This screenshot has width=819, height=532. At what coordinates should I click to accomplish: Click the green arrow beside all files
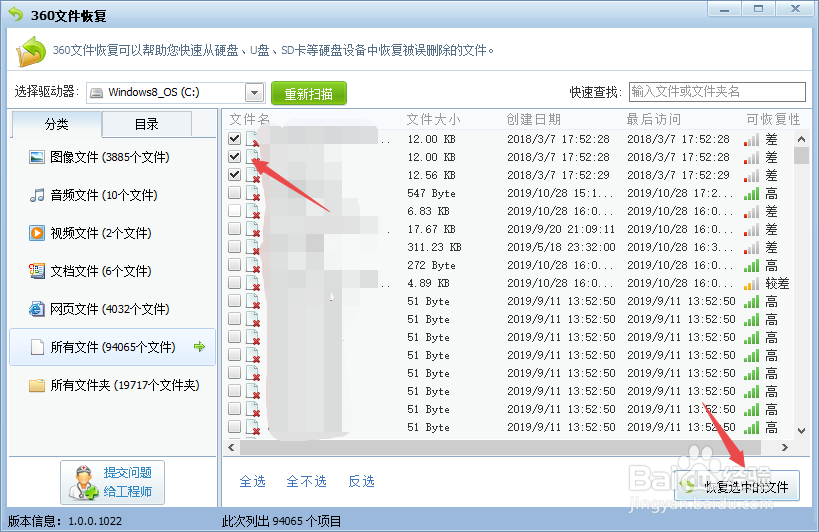coord(199,347)
